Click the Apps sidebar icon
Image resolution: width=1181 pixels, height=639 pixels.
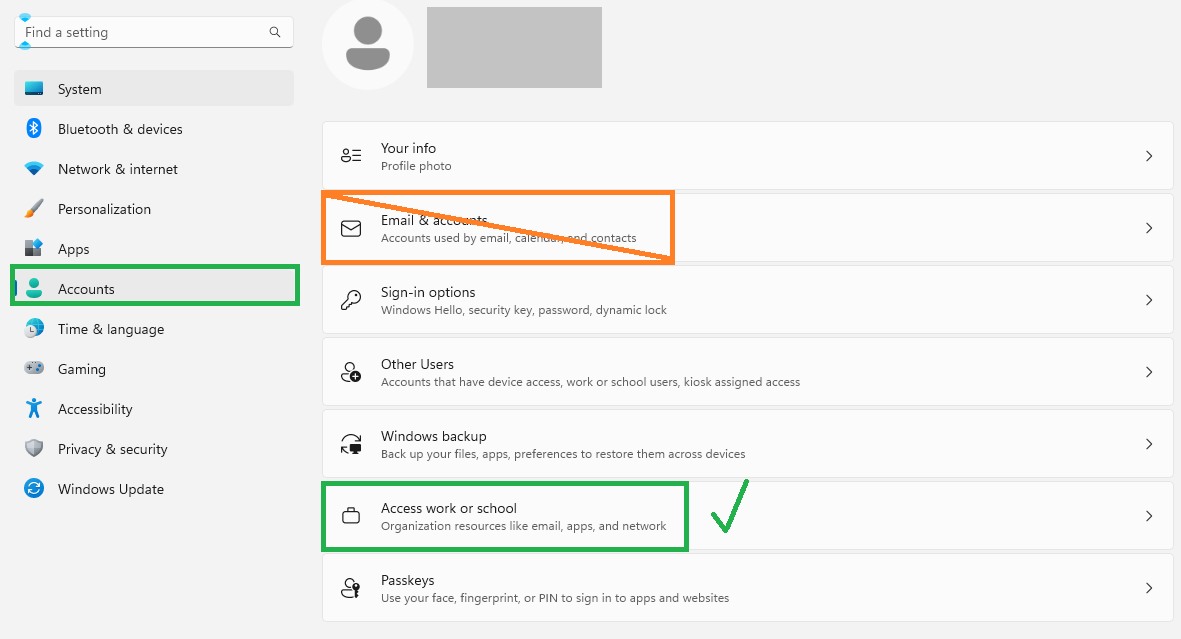34,248
